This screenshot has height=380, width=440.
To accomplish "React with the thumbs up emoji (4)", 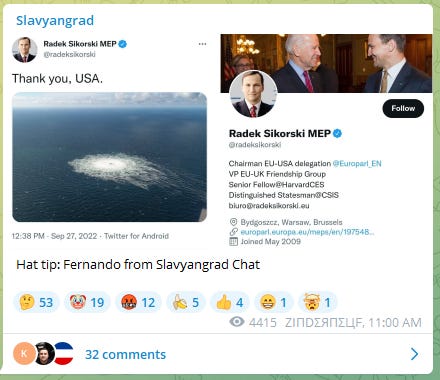I will 230,302.
